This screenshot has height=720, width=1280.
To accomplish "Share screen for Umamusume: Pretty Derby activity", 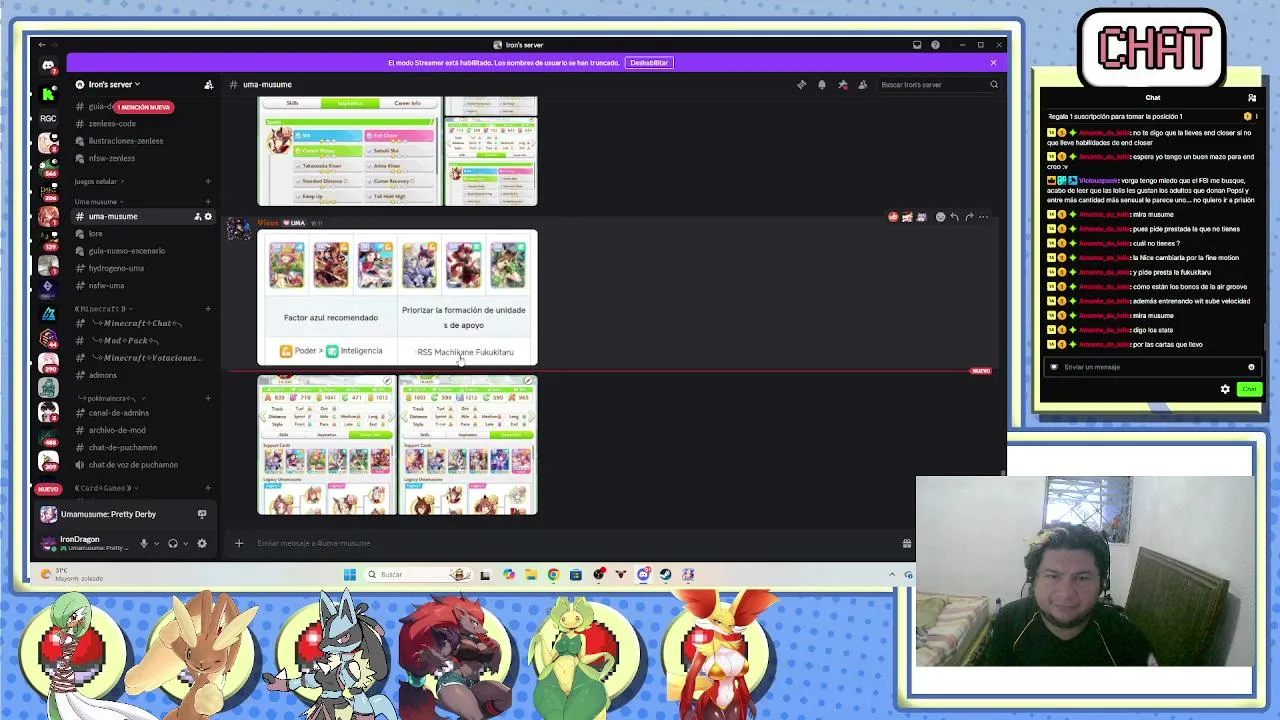I will pos(202,514).
